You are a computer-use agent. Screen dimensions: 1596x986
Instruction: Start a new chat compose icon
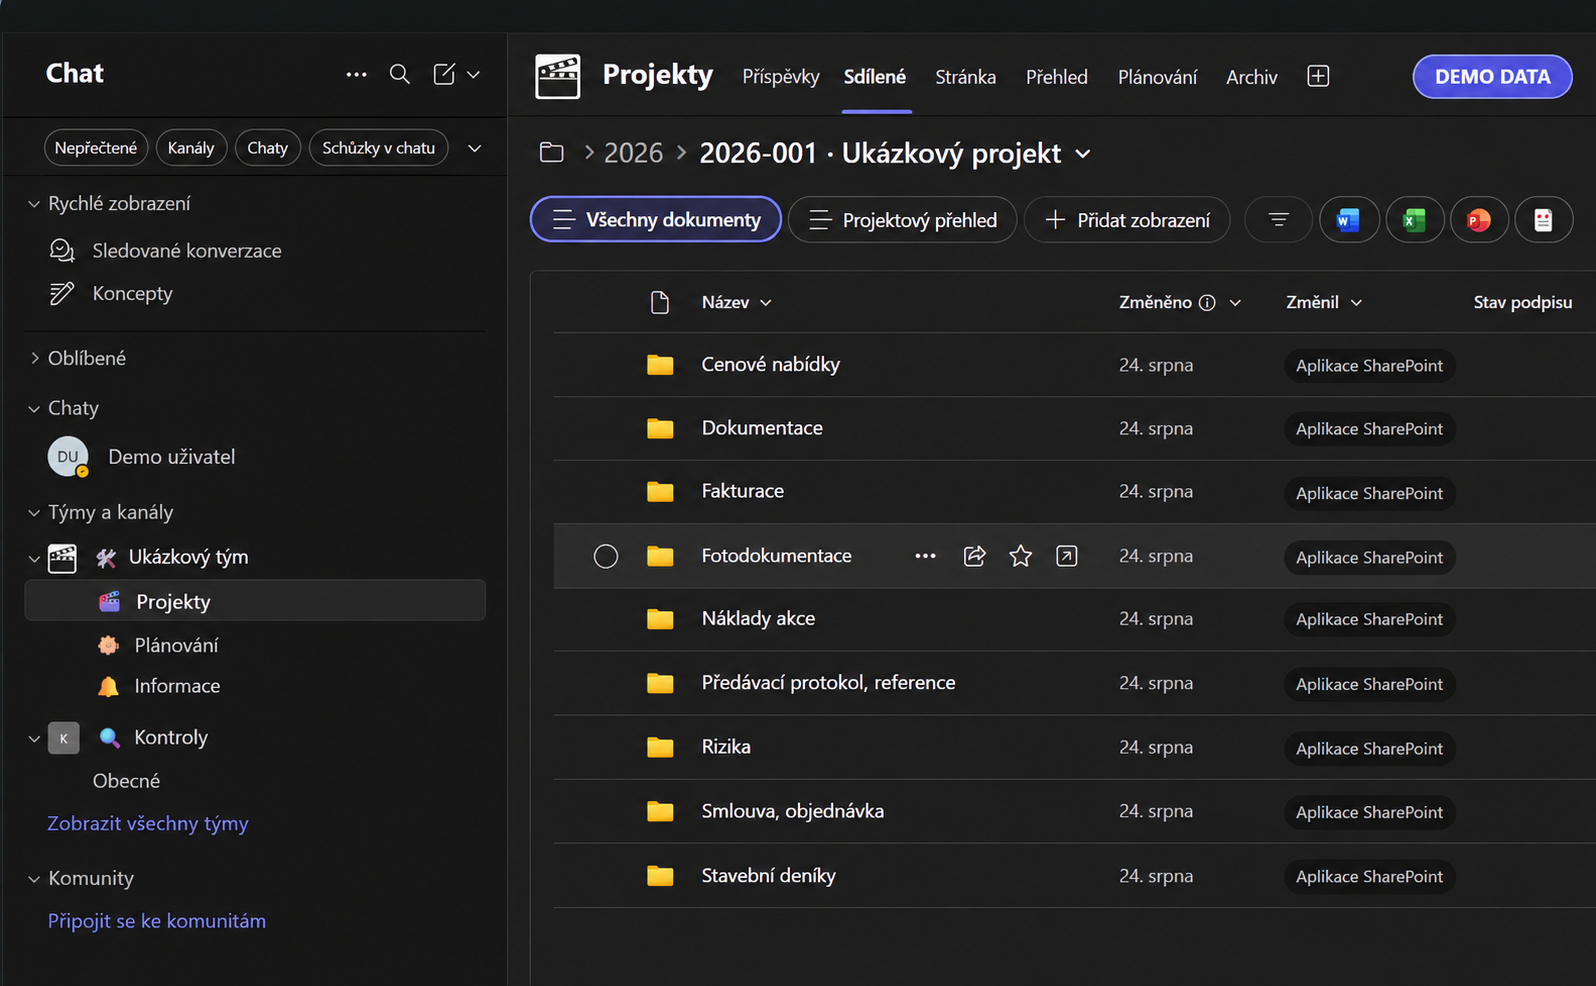[444, 74]
